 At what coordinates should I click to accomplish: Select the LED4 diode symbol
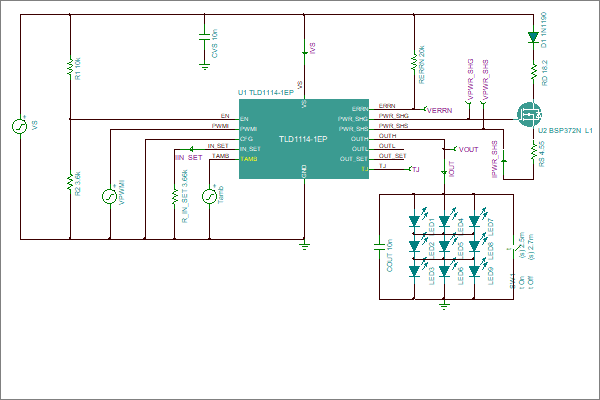[445, 220]
